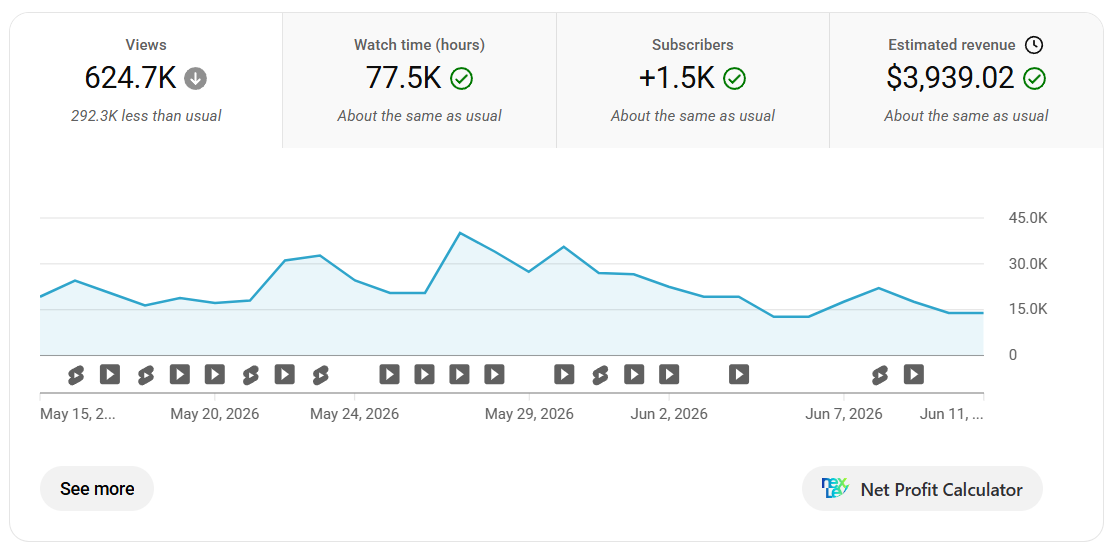The image size is (1112, 547).
Task: Click the Shorts marker just before May 24
Action: coord(320,374)
